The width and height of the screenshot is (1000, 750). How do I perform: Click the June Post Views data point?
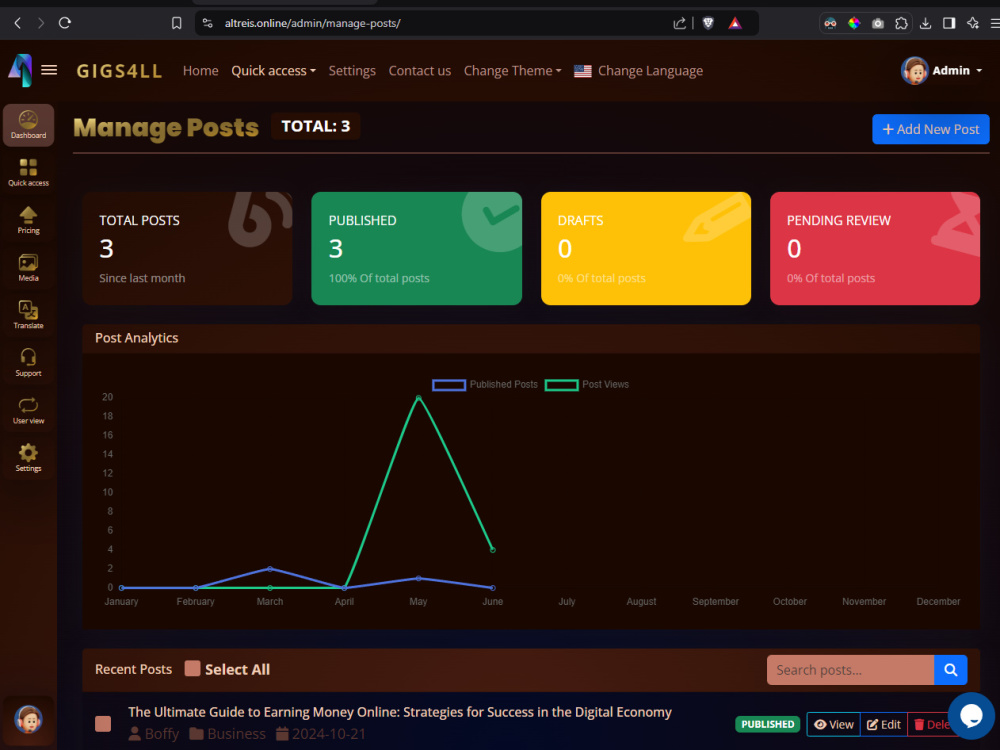492,549
